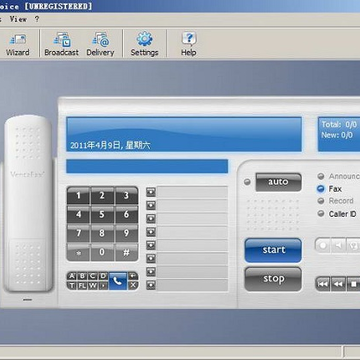Dial digit 3 on keypad
The width and height of the screenshot is (360, 360).
[x=126, y=196]
